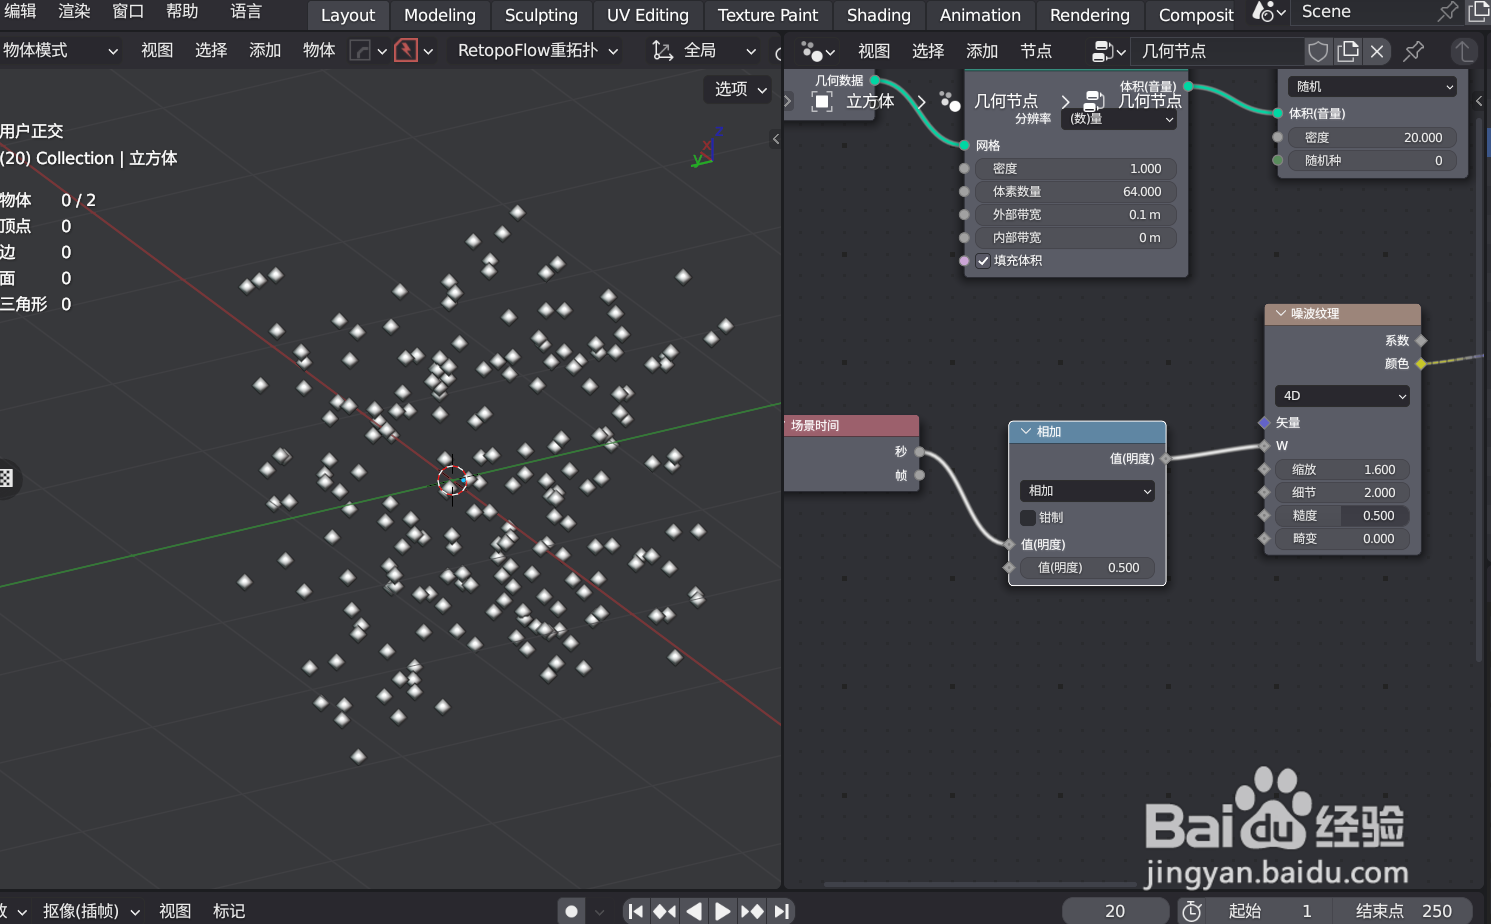This screenshot has height=924, width=1491.
Task: Switch to the Modeling workspace tab
Action: point(440,15)
